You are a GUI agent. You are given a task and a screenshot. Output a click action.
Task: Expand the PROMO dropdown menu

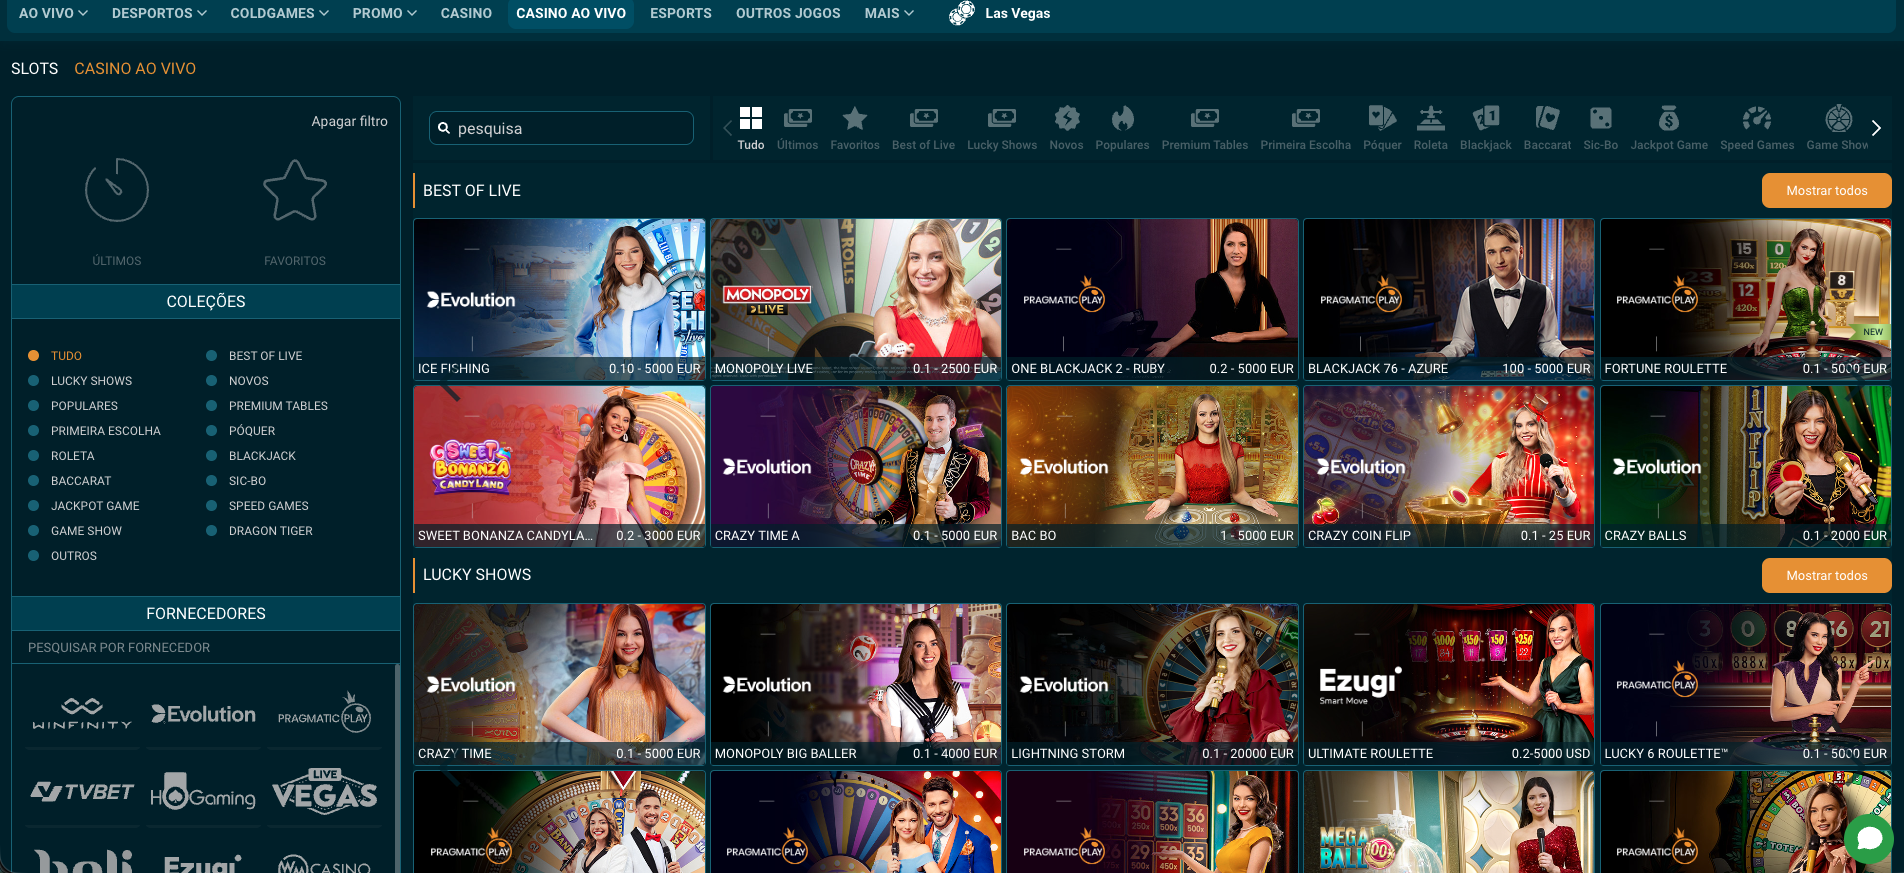pyautogui.click(x=384, y=13)
